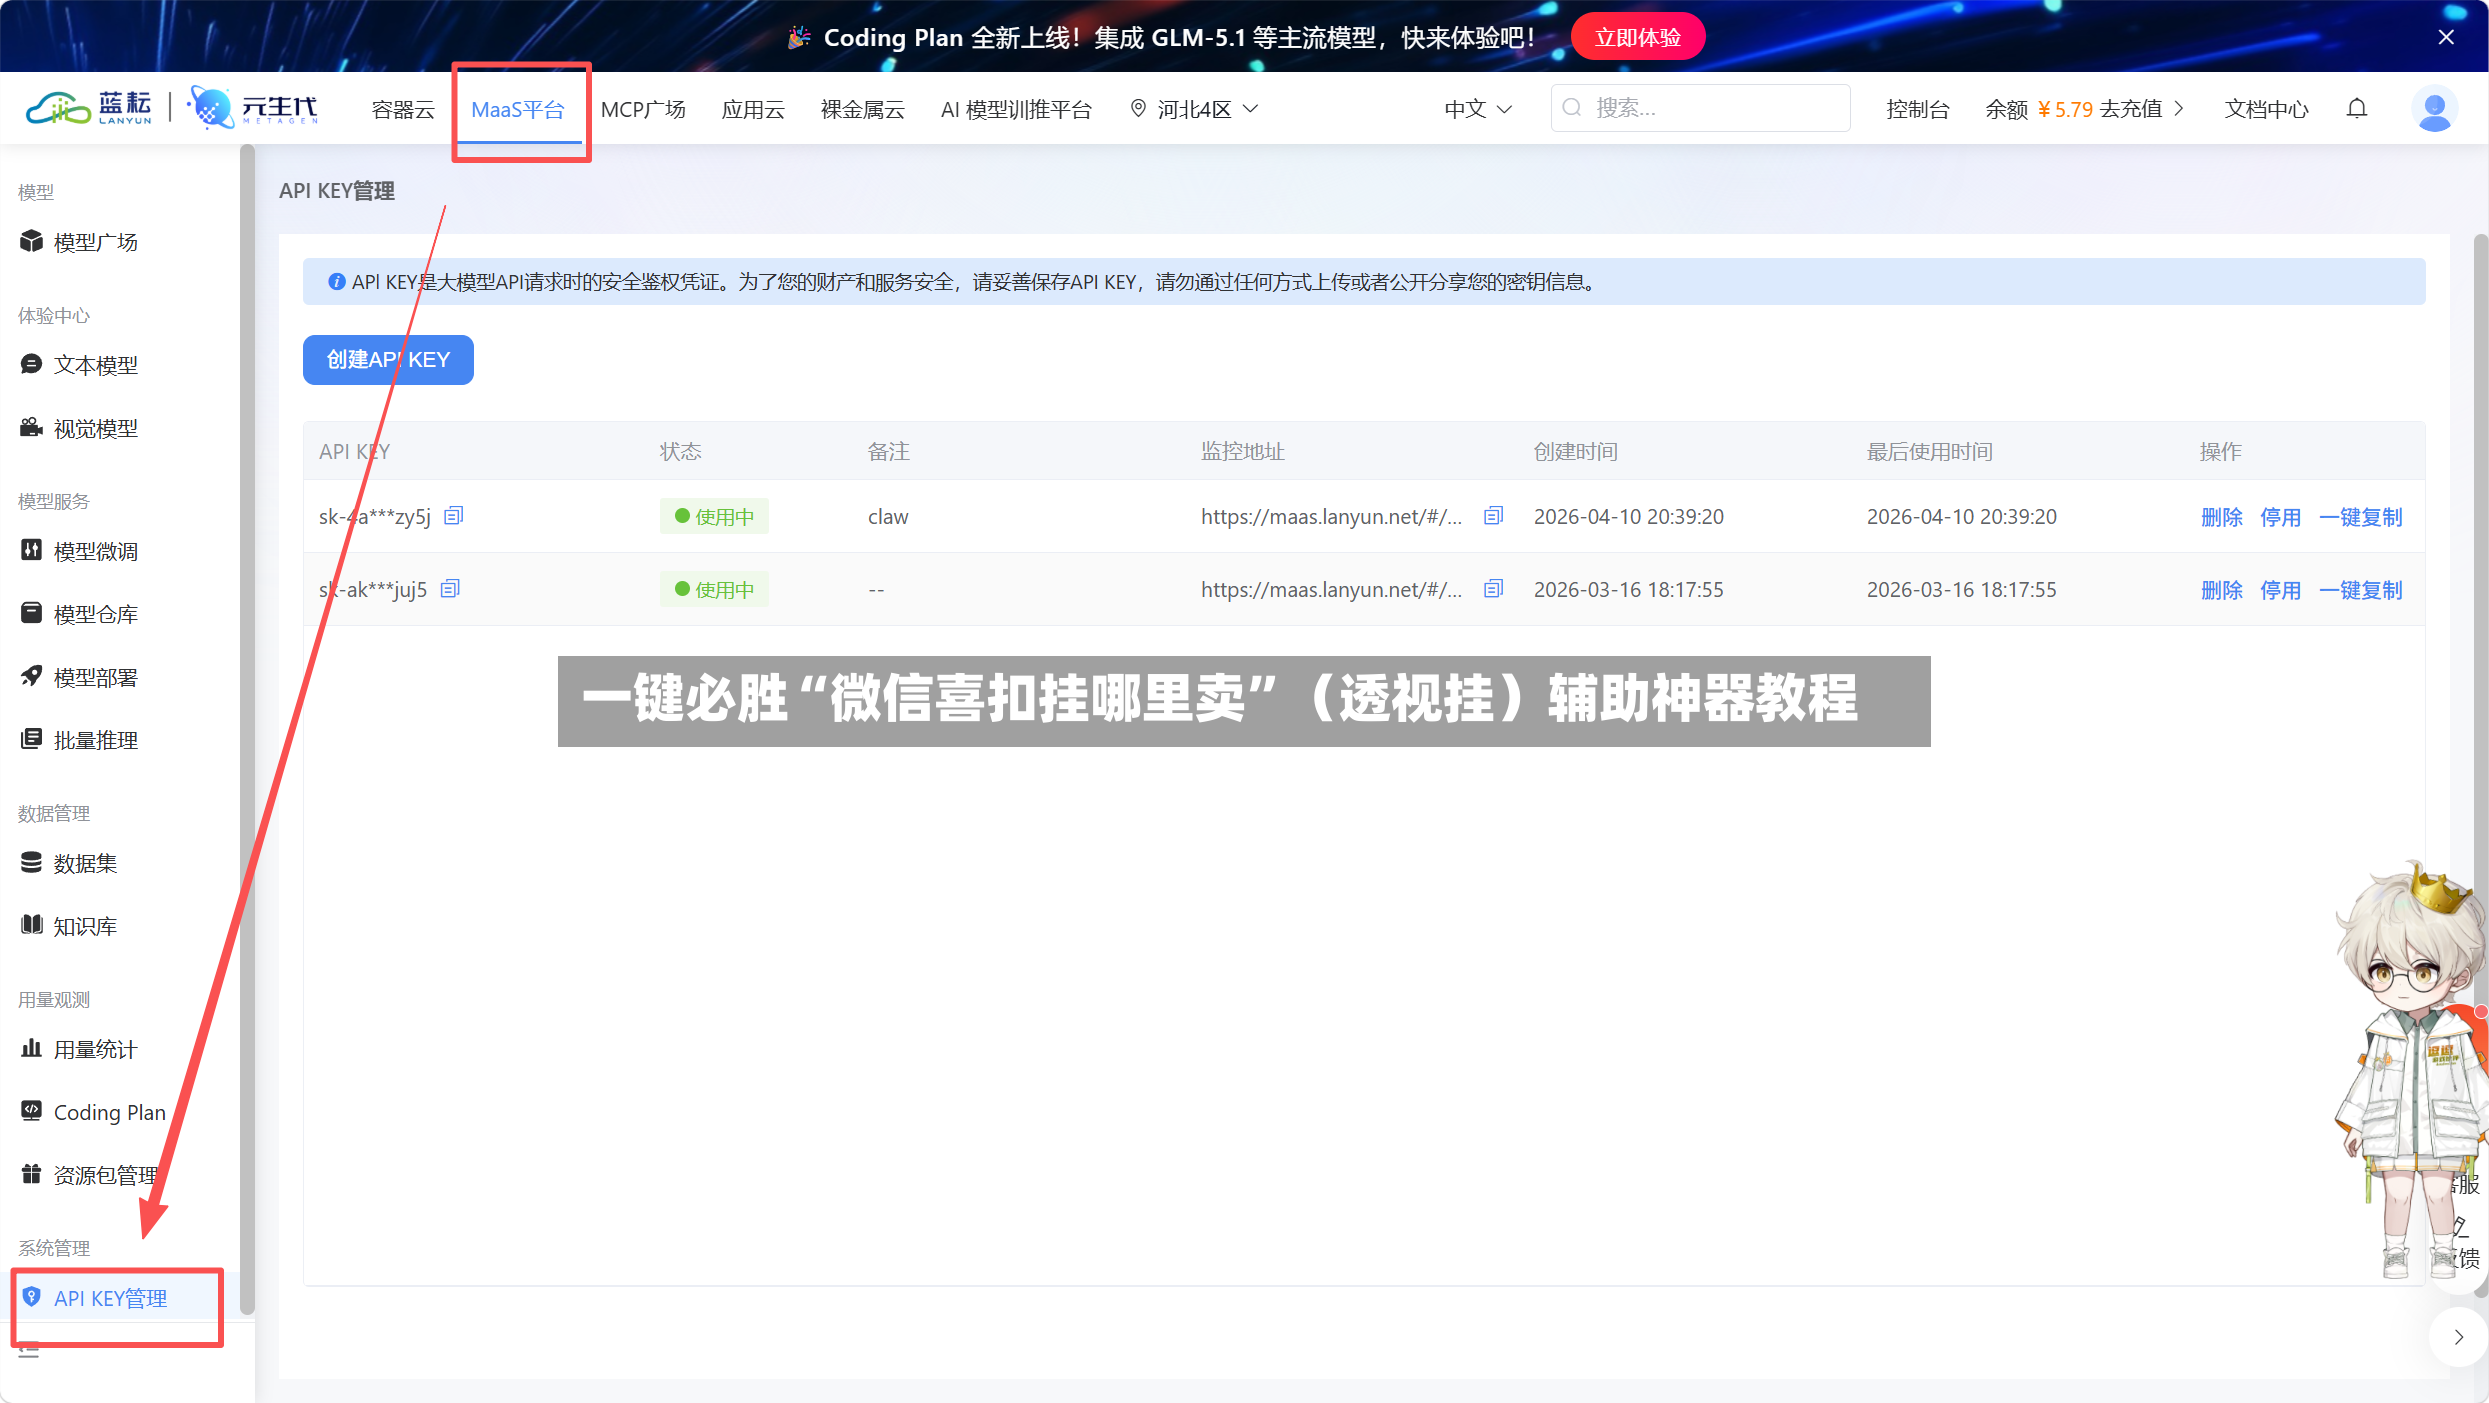Click the 元生代 METAGEN logo

coord(253,108)
